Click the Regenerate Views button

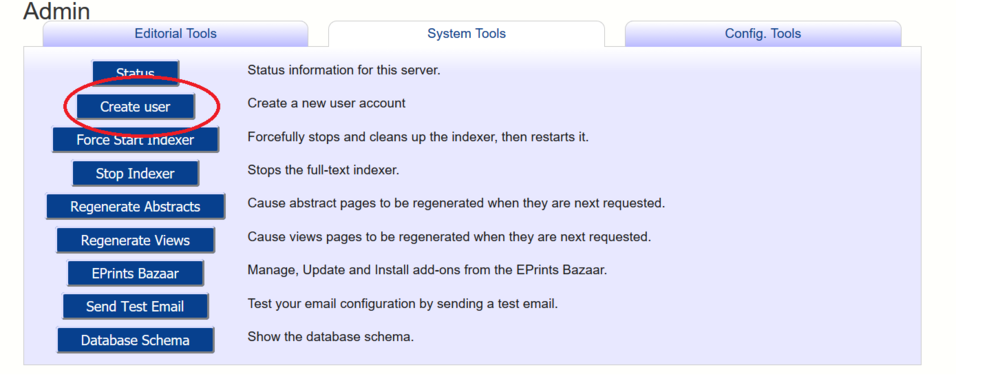[135, 240]
